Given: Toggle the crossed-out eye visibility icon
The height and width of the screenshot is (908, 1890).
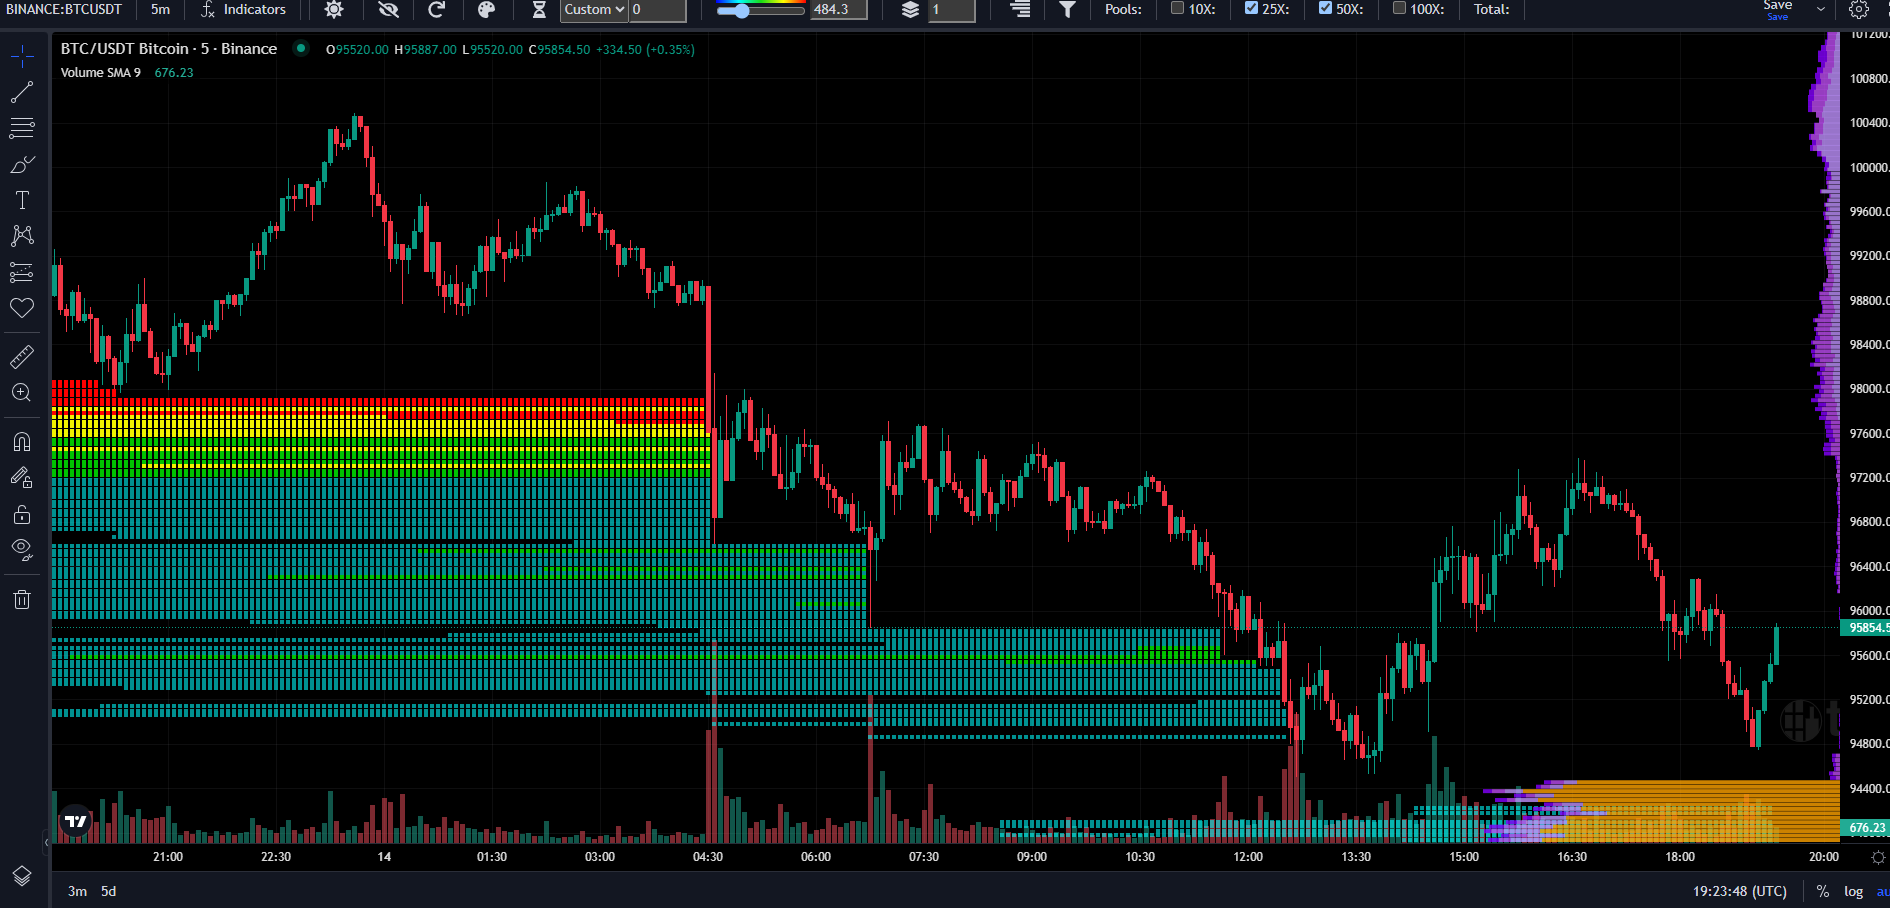Looking at the screenshot, I should click(x=388, y=10).
